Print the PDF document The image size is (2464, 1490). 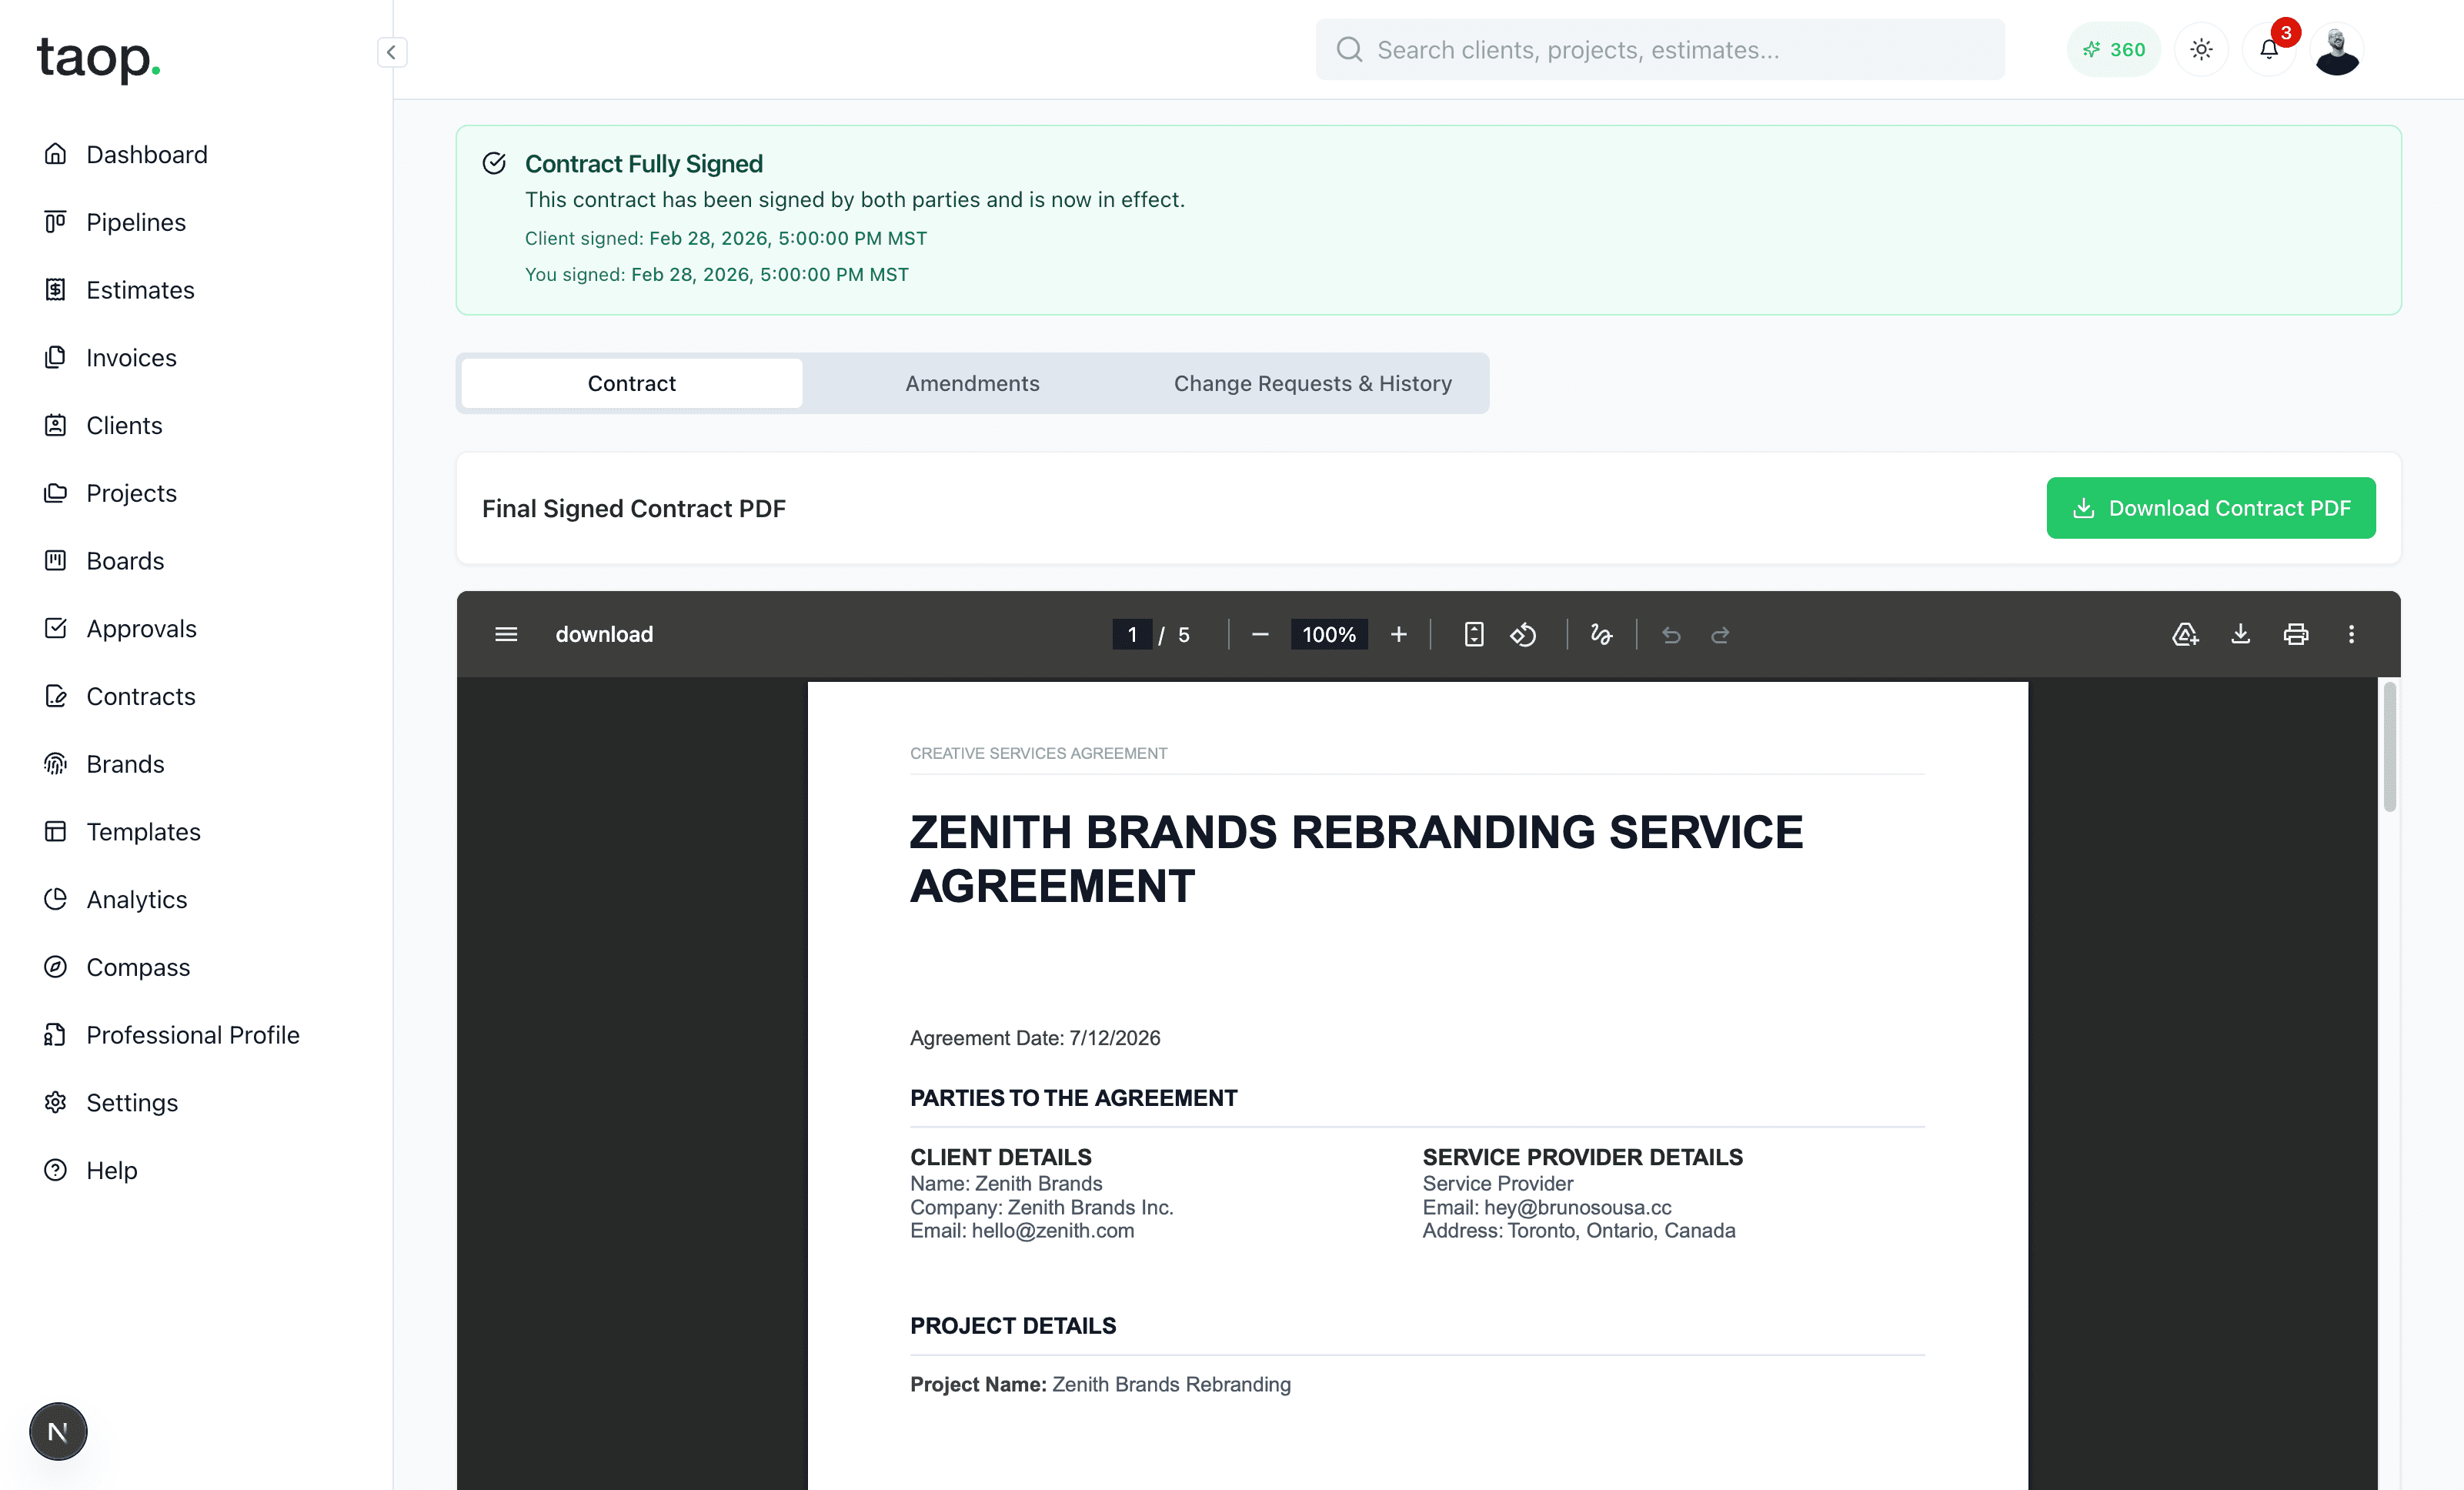click(x=2296, y=634)
